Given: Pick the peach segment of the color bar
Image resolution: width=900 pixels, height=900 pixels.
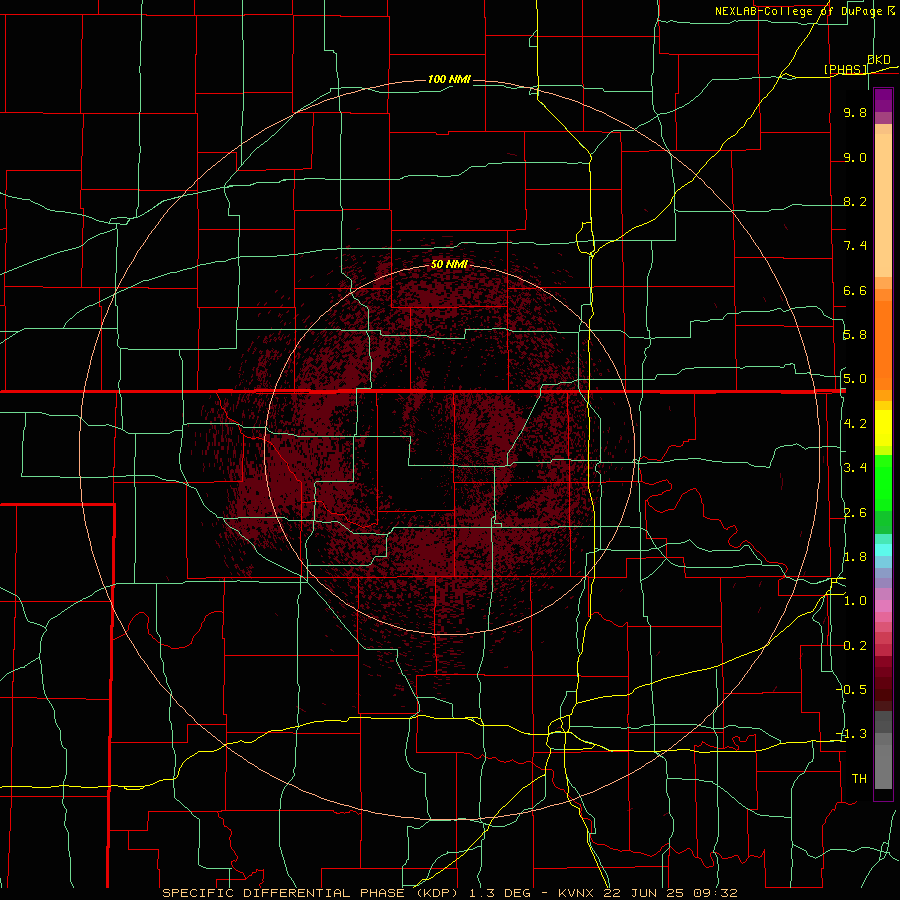Looking at the screenshot, I should pos(883,205).
